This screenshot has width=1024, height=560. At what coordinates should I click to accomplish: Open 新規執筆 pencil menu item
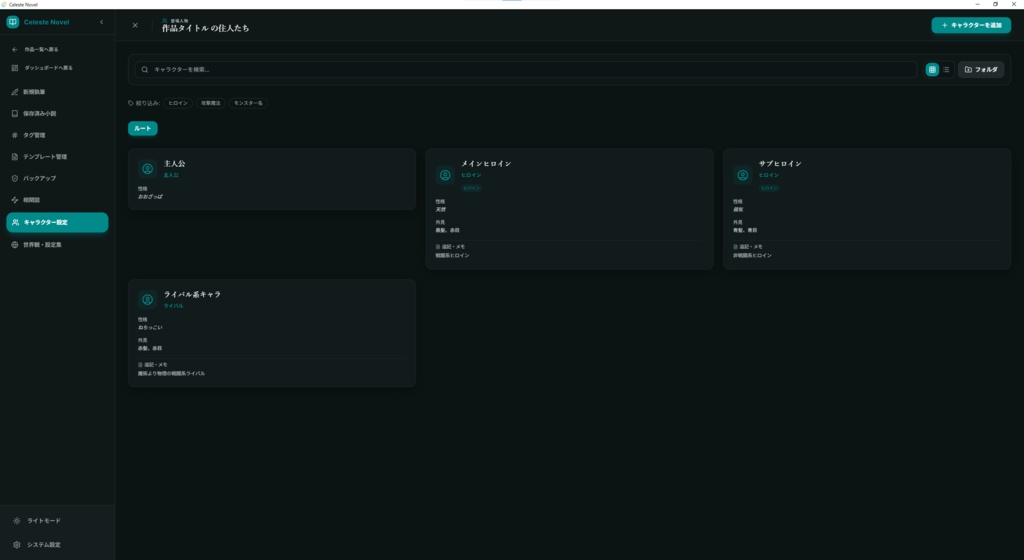[57, 92]
